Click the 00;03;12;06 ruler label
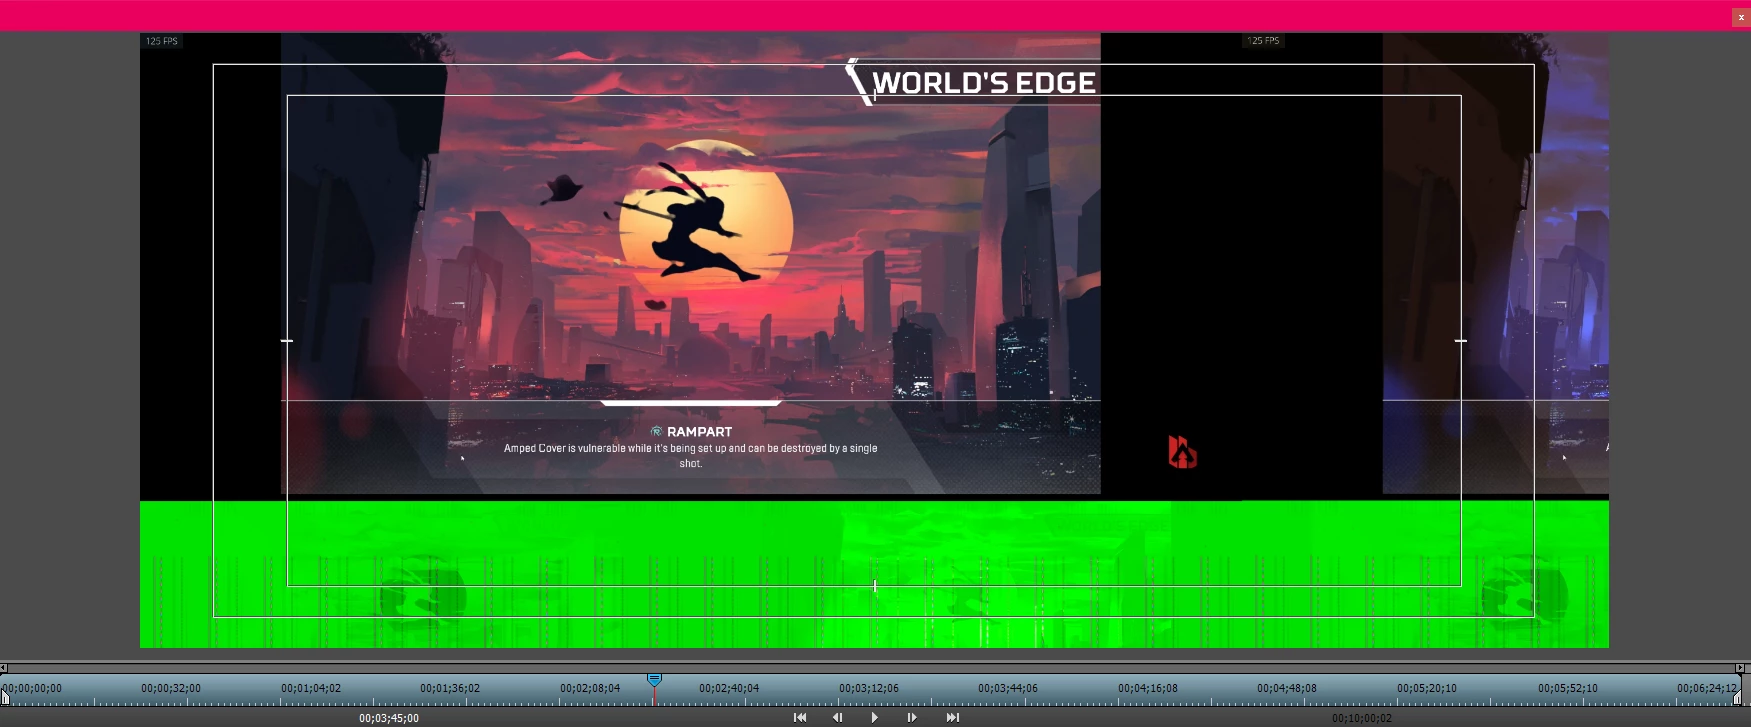Viewport: 1751px width, 727px height. pos(869,688)
